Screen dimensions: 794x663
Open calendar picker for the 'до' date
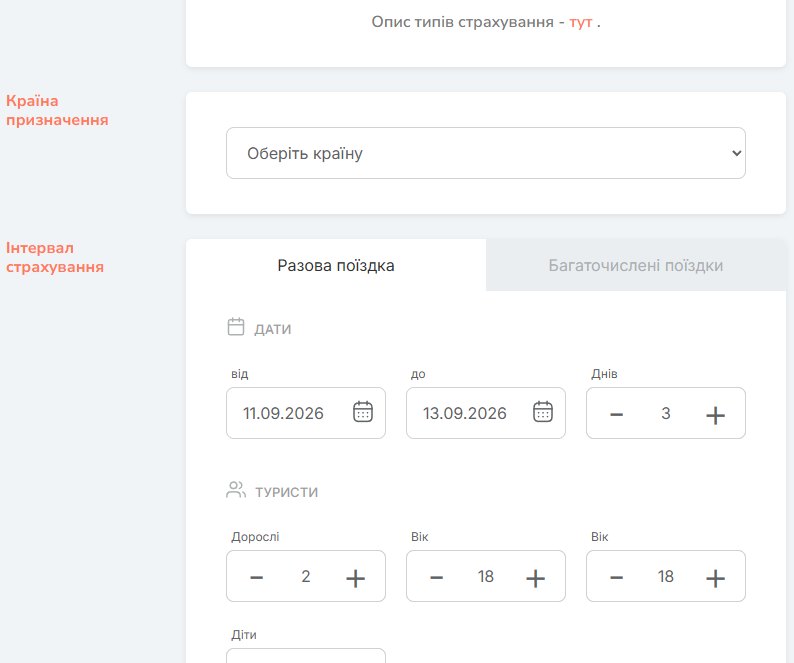point(543,412)
